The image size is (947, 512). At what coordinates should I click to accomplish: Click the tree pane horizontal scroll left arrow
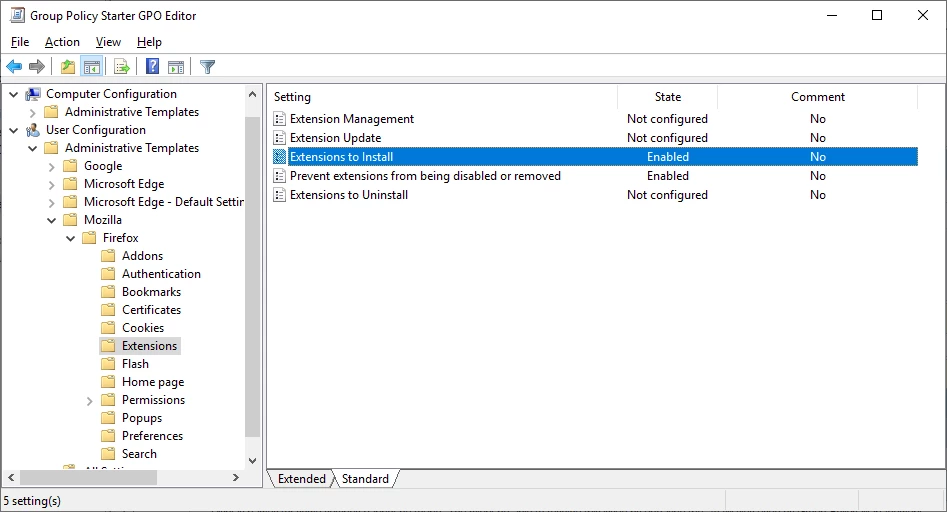pos(11,478)
